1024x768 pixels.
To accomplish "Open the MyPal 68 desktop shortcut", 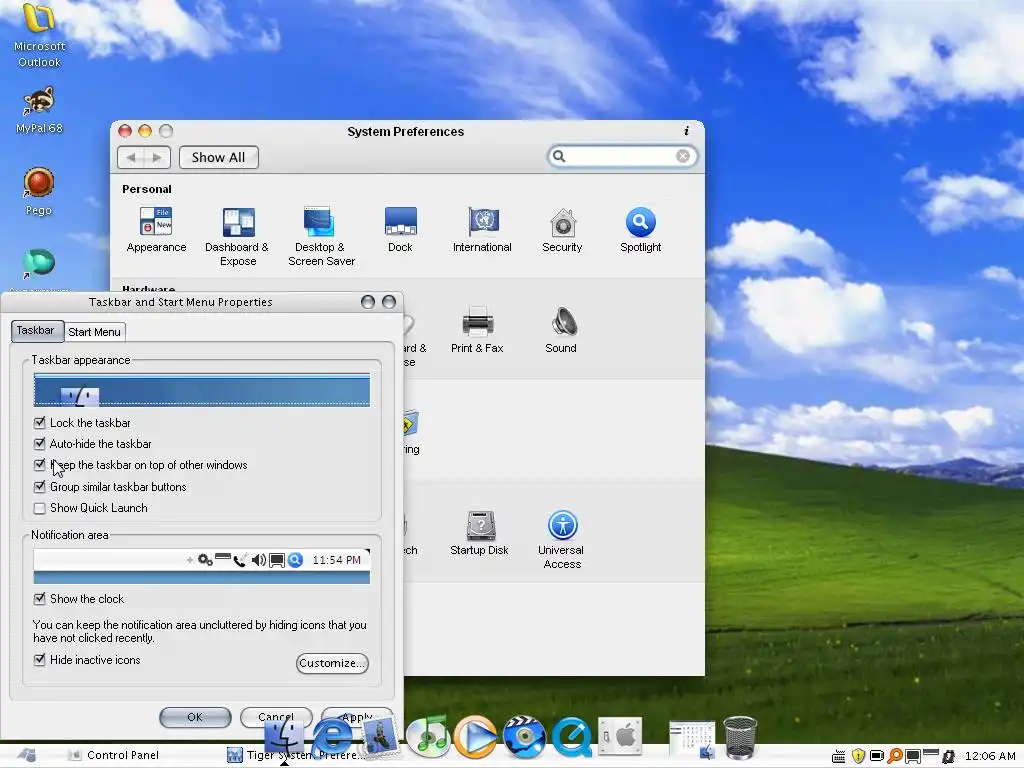I will tap(39, 110).
